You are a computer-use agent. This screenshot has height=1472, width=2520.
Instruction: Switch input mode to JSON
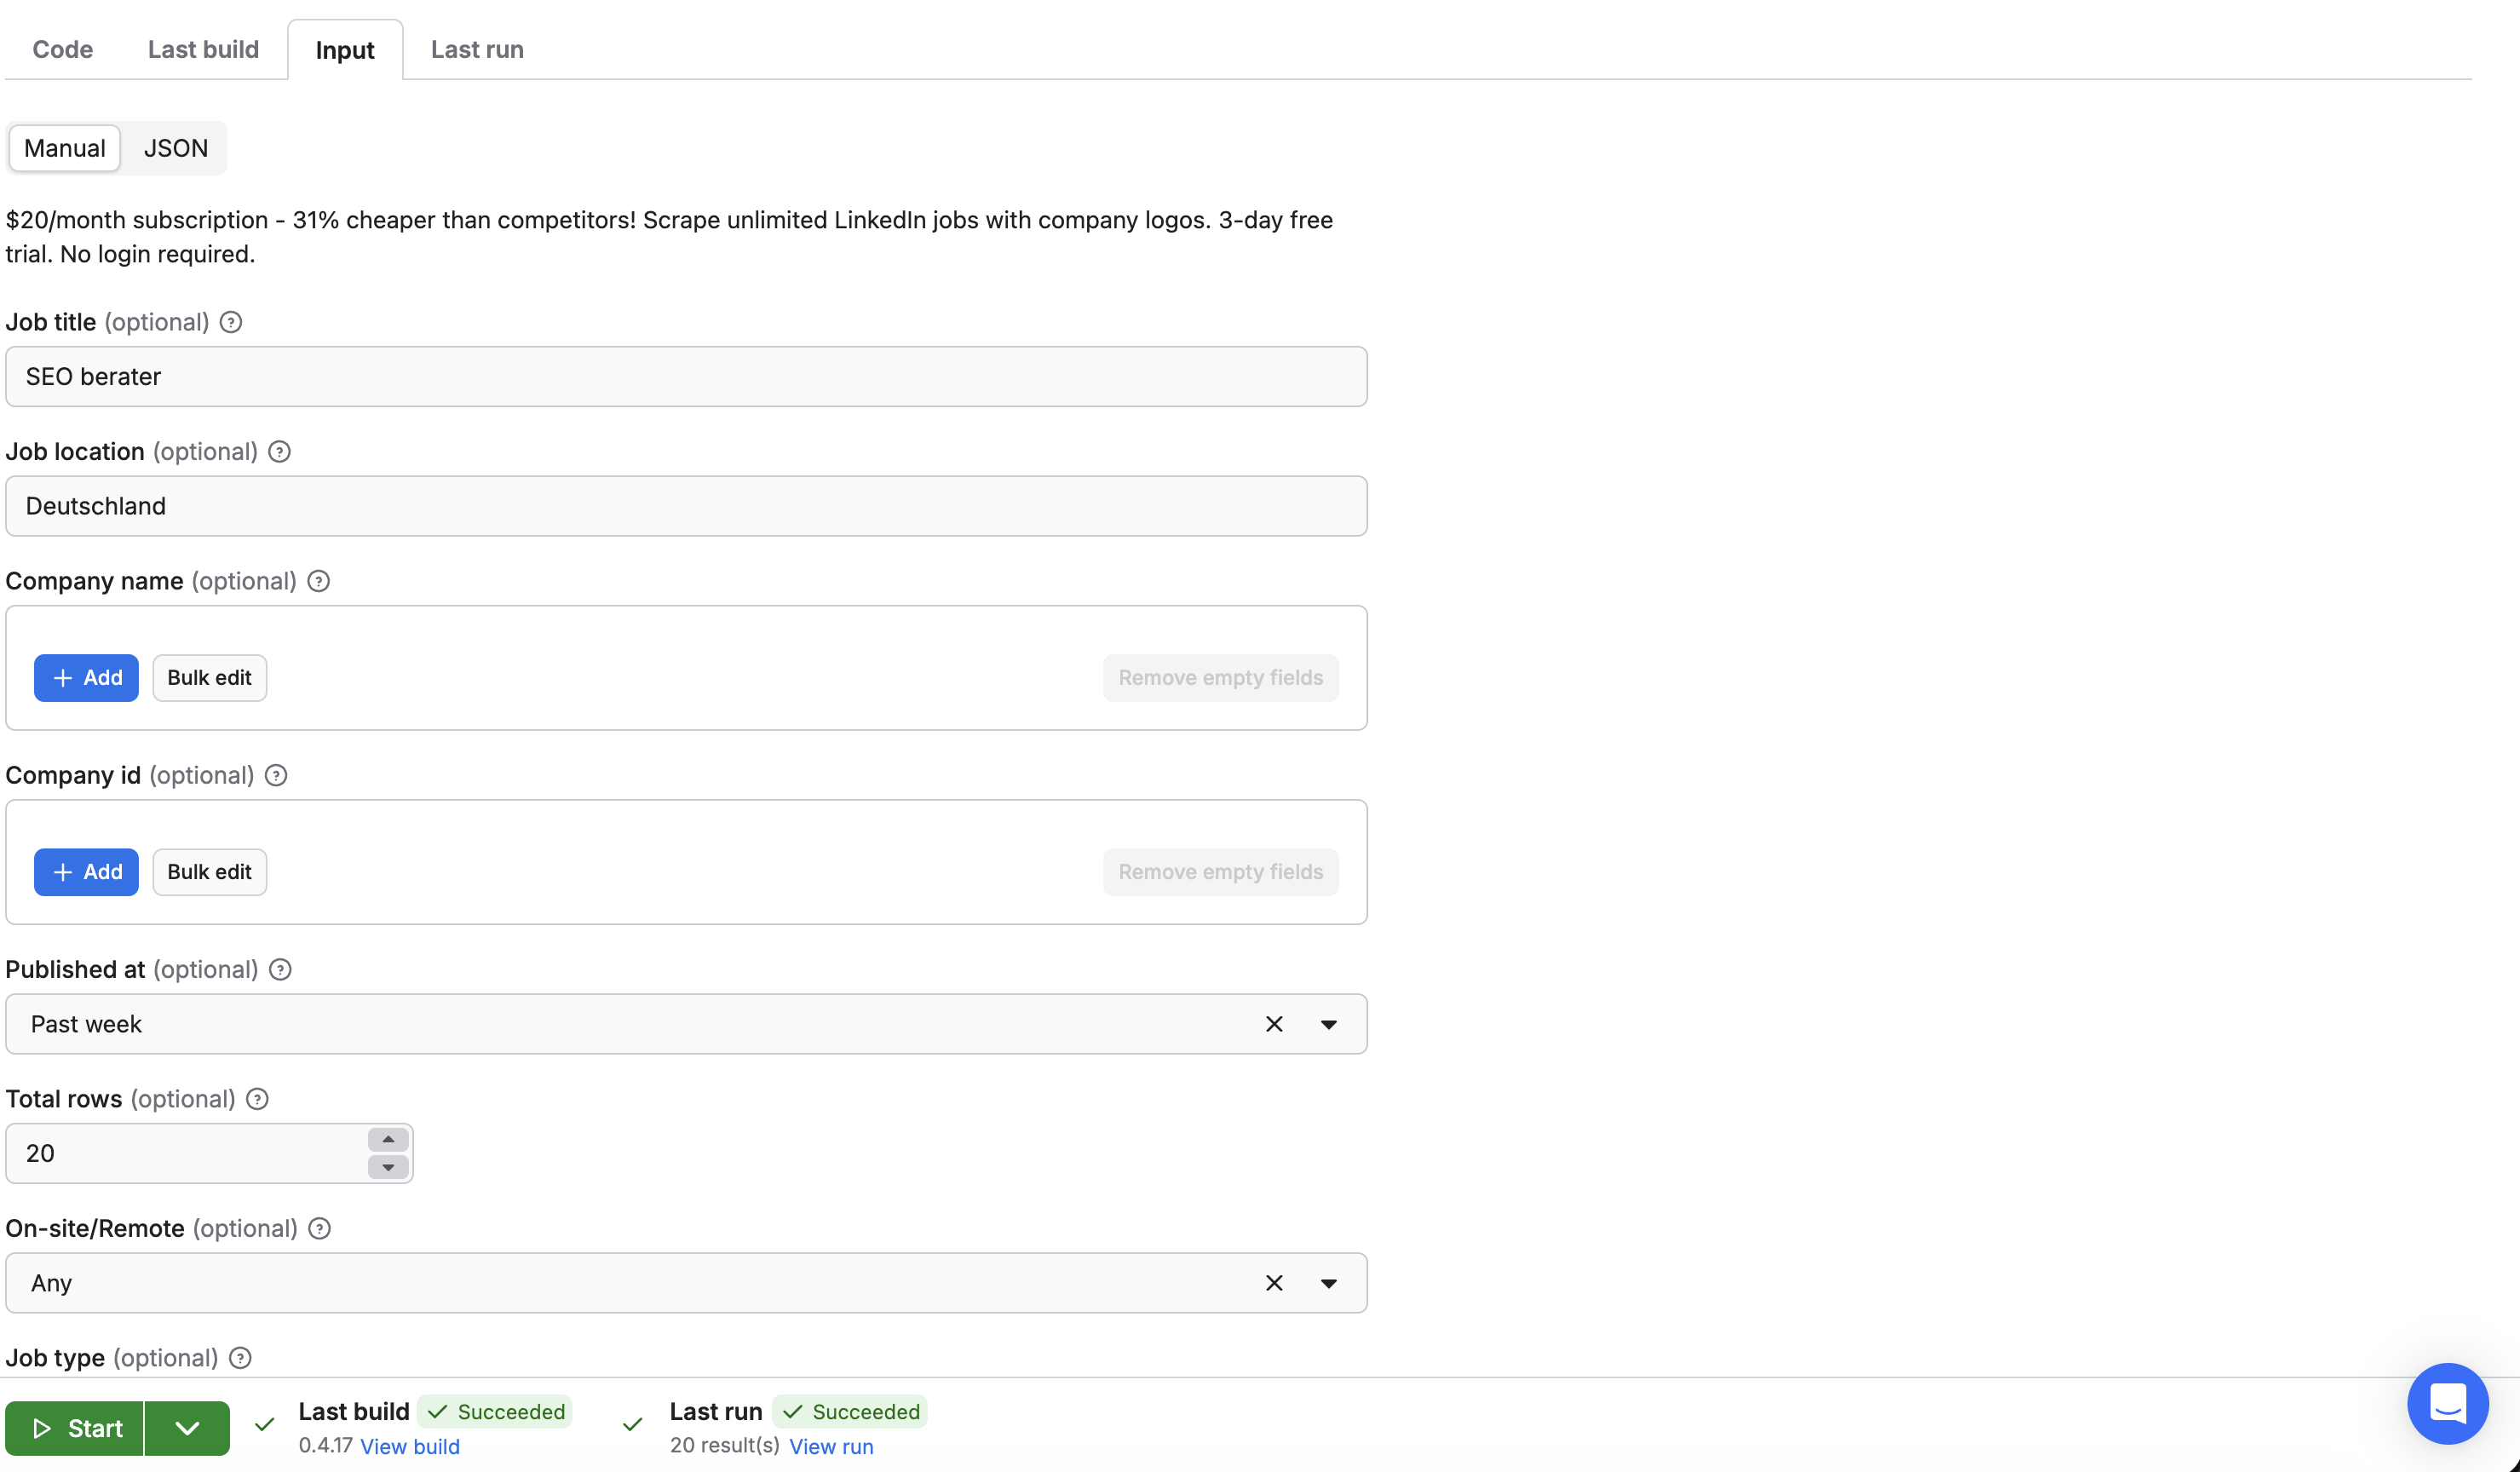[x=176, y=148]
